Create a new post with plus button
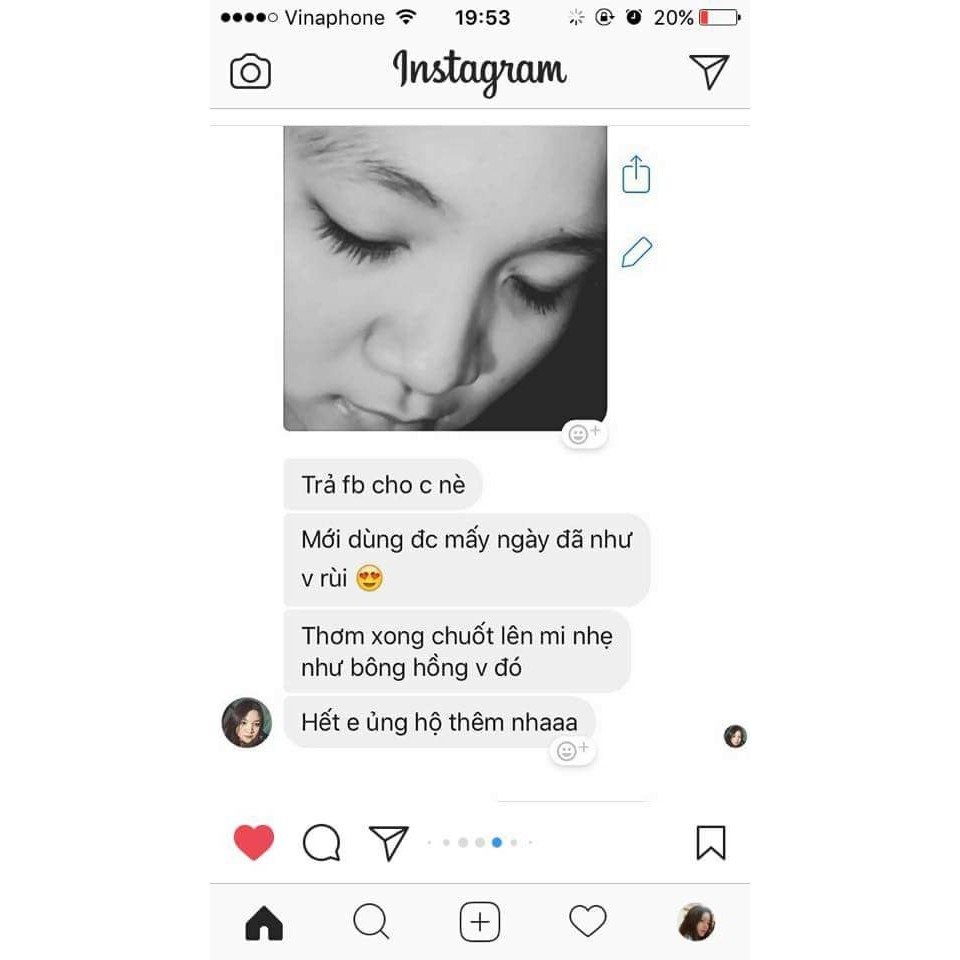The image size is (960, 960). (x=479, y=921)
